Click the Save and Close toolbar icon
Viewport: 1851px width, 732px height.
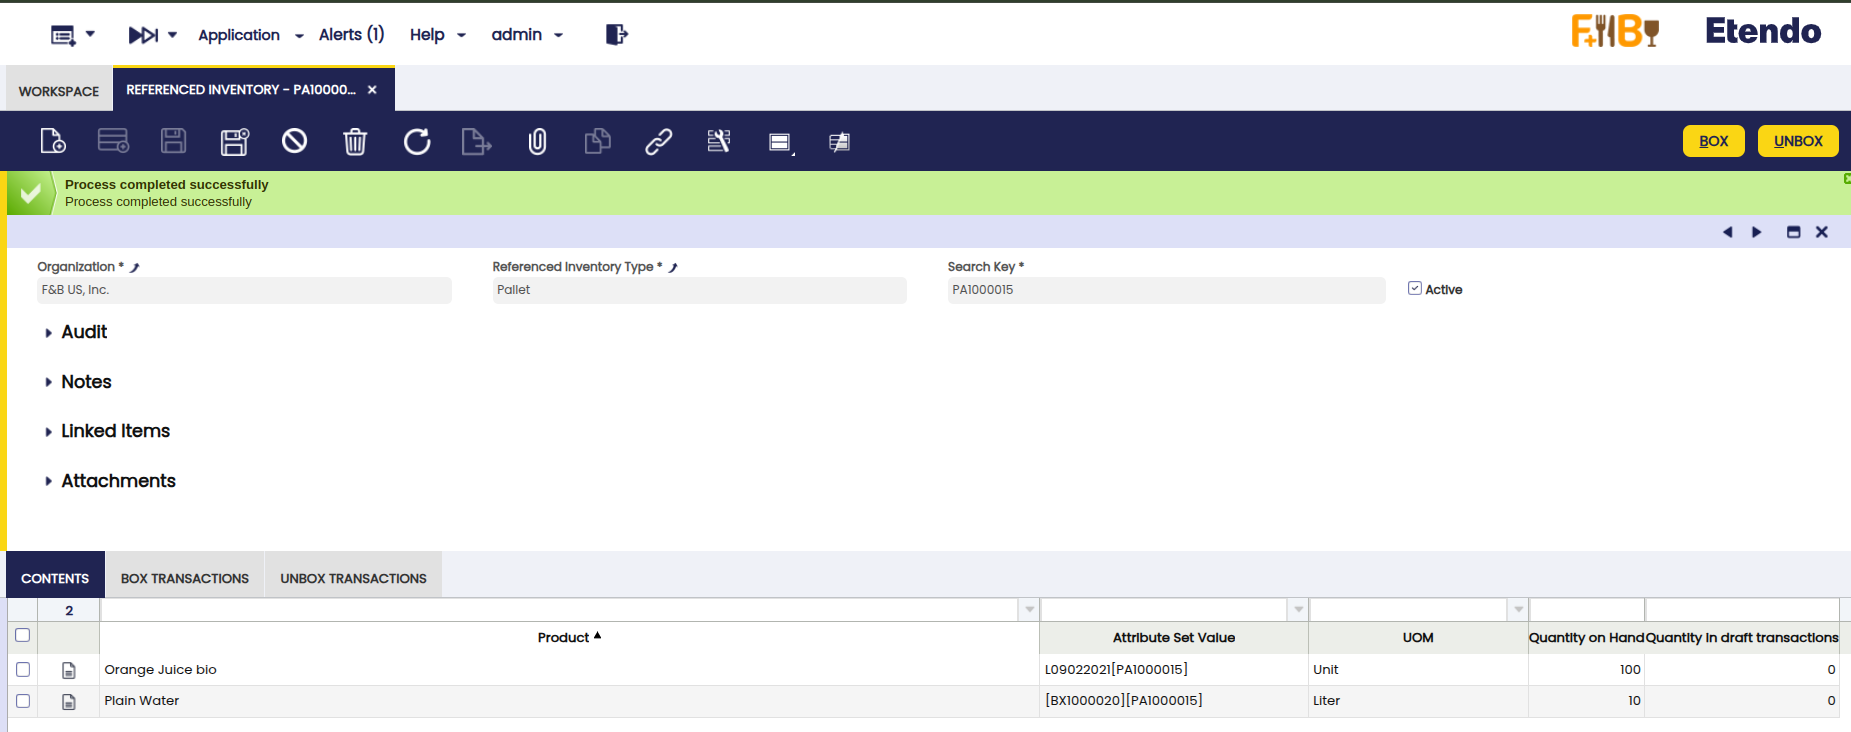point(234,141)
